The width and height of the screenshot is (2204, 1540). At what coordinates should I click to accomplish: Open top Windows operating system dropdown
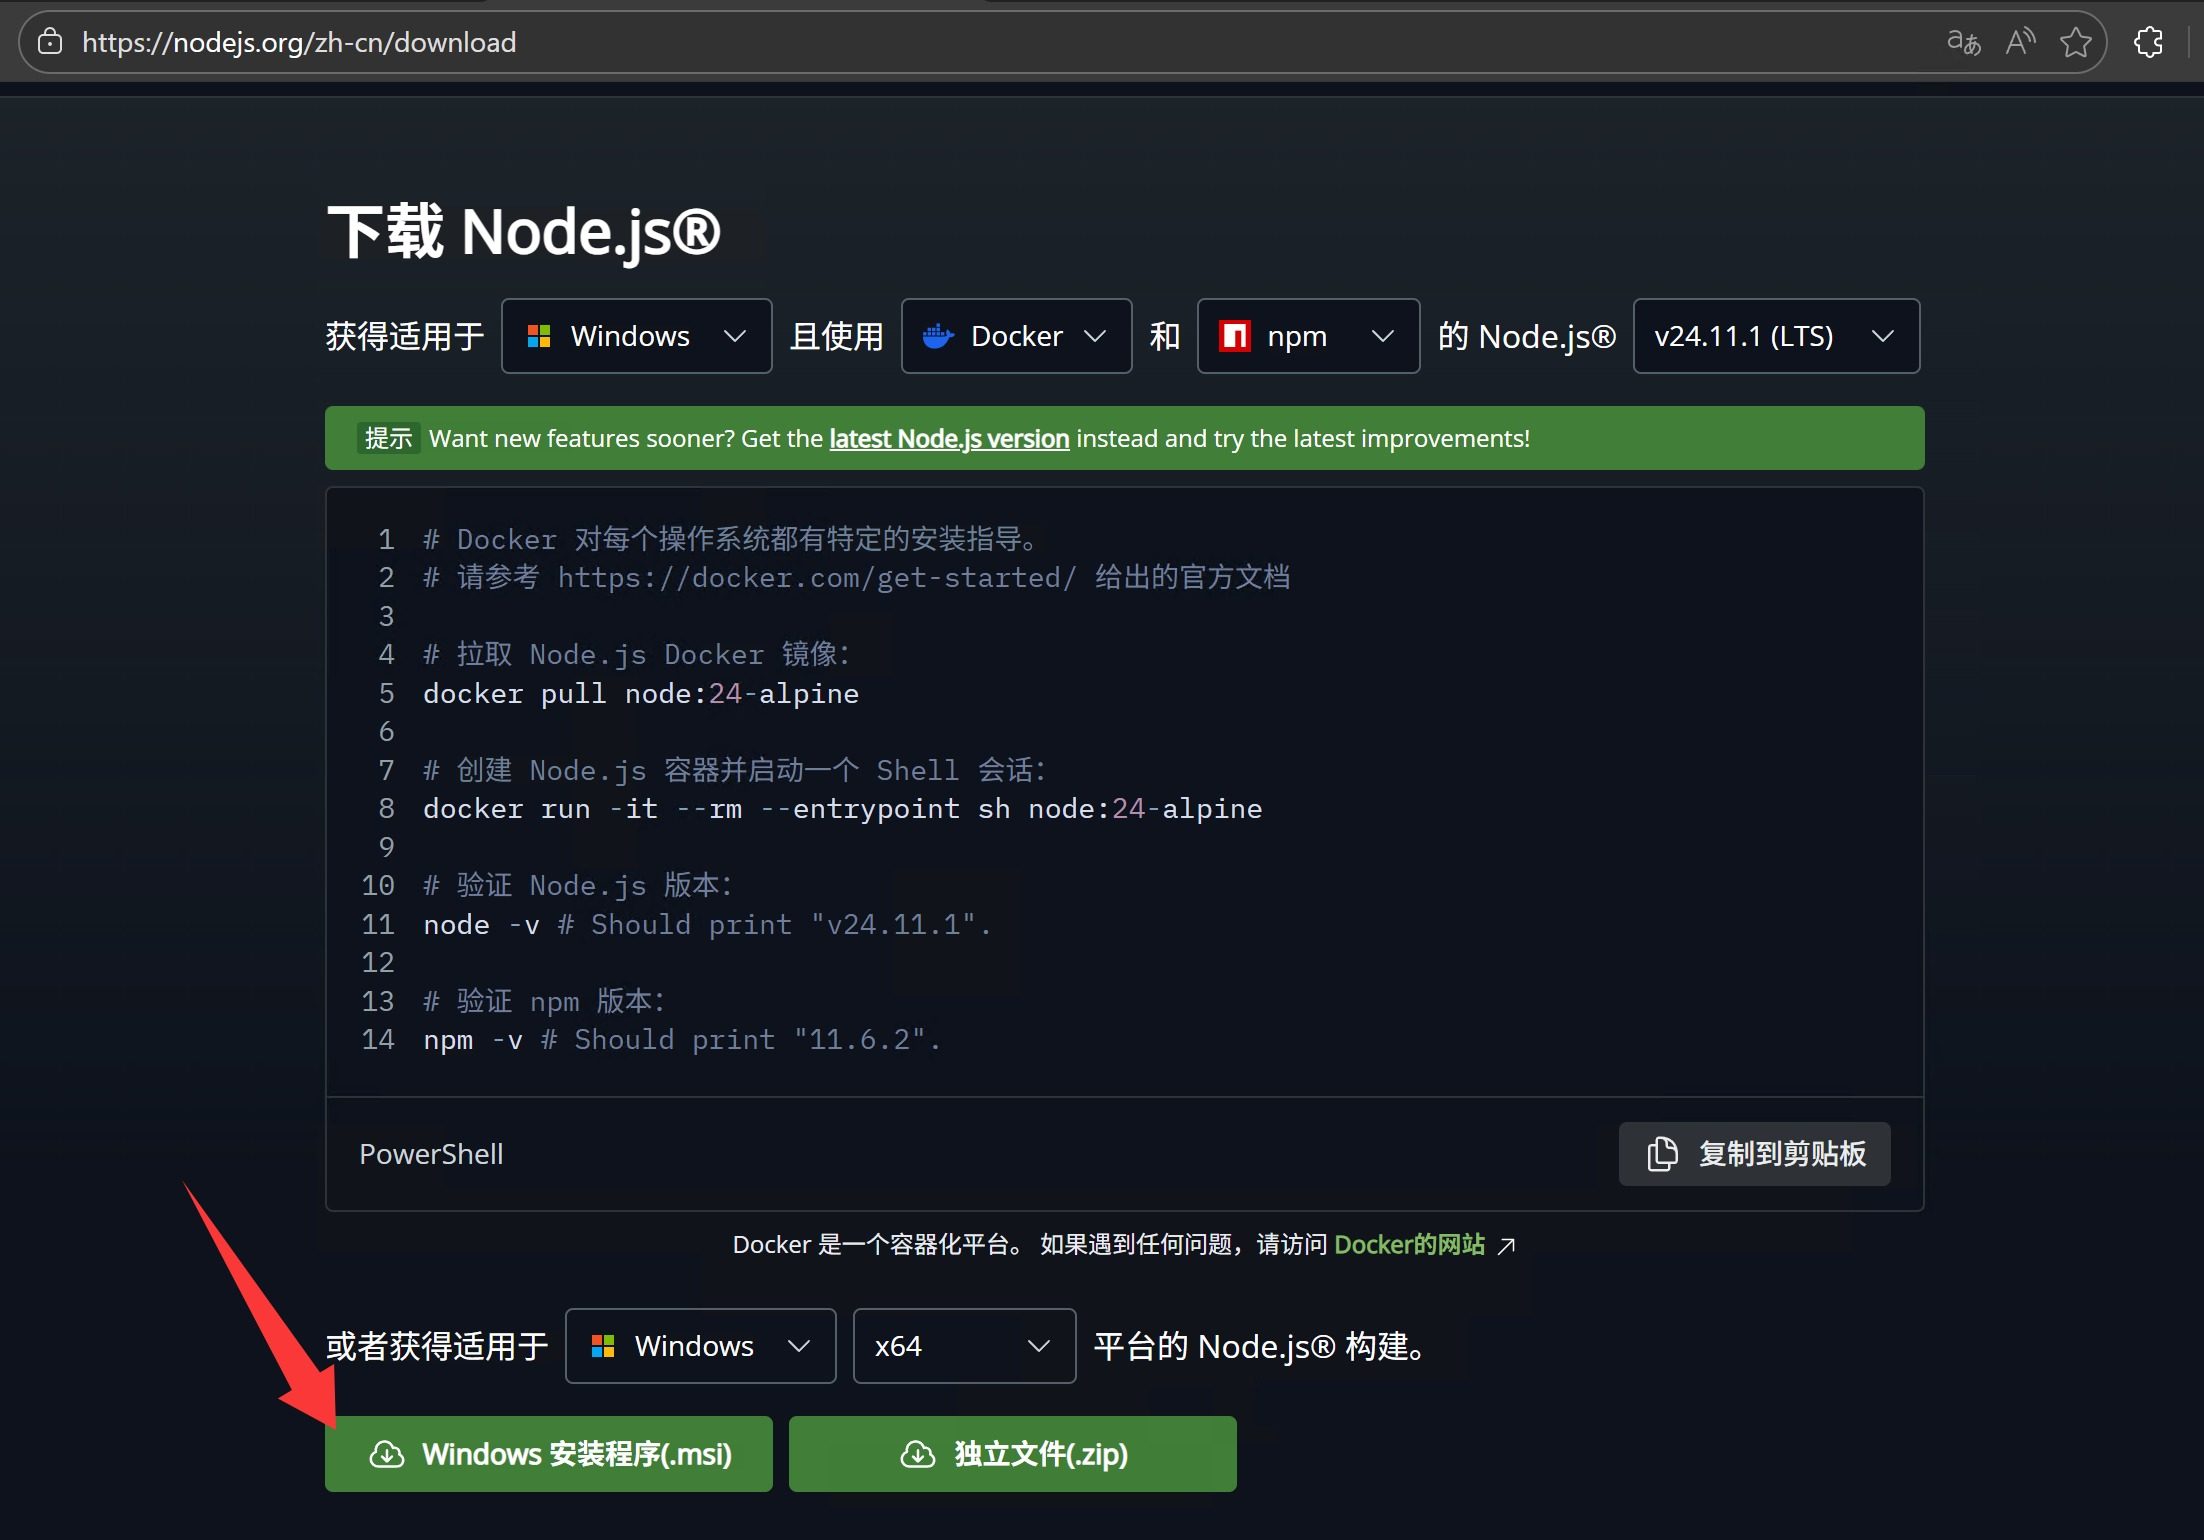click(x=636, y=336)
